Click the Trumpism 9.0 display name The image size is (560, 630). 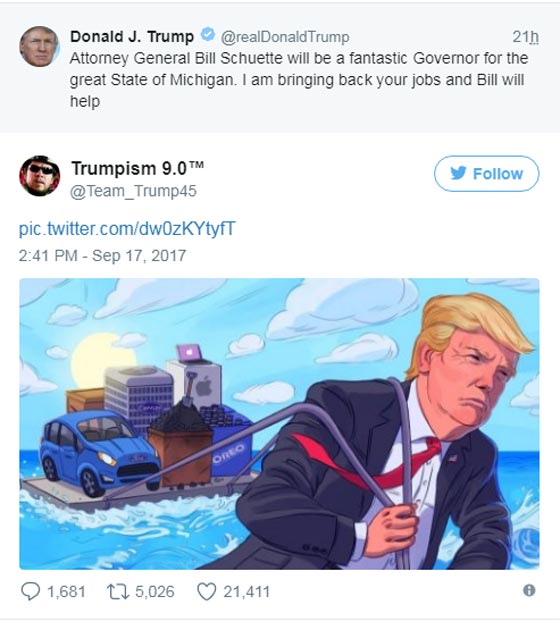pyautogui.click(x=137, y=168)
